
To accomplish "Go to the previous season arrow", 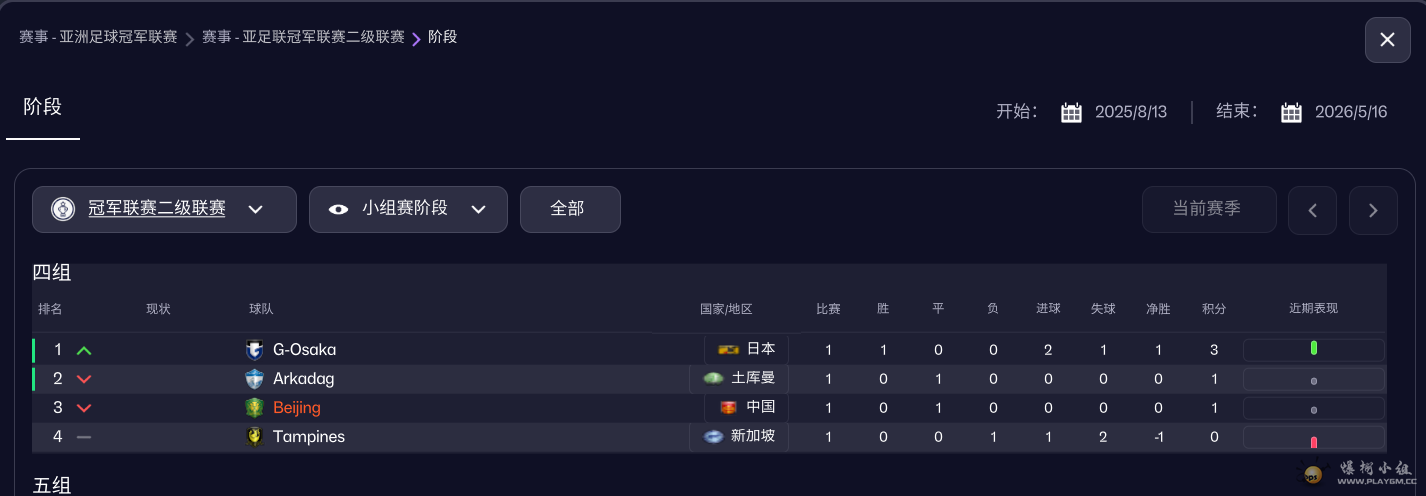I will pos(1313,210).
